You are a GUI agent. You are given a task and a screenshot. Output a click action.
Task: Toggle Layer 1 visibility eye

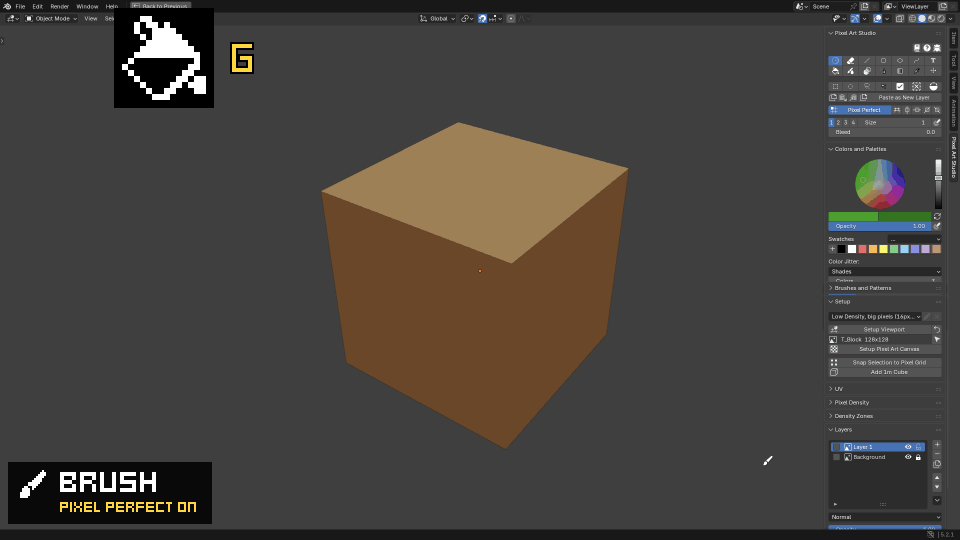pos(908,447)
